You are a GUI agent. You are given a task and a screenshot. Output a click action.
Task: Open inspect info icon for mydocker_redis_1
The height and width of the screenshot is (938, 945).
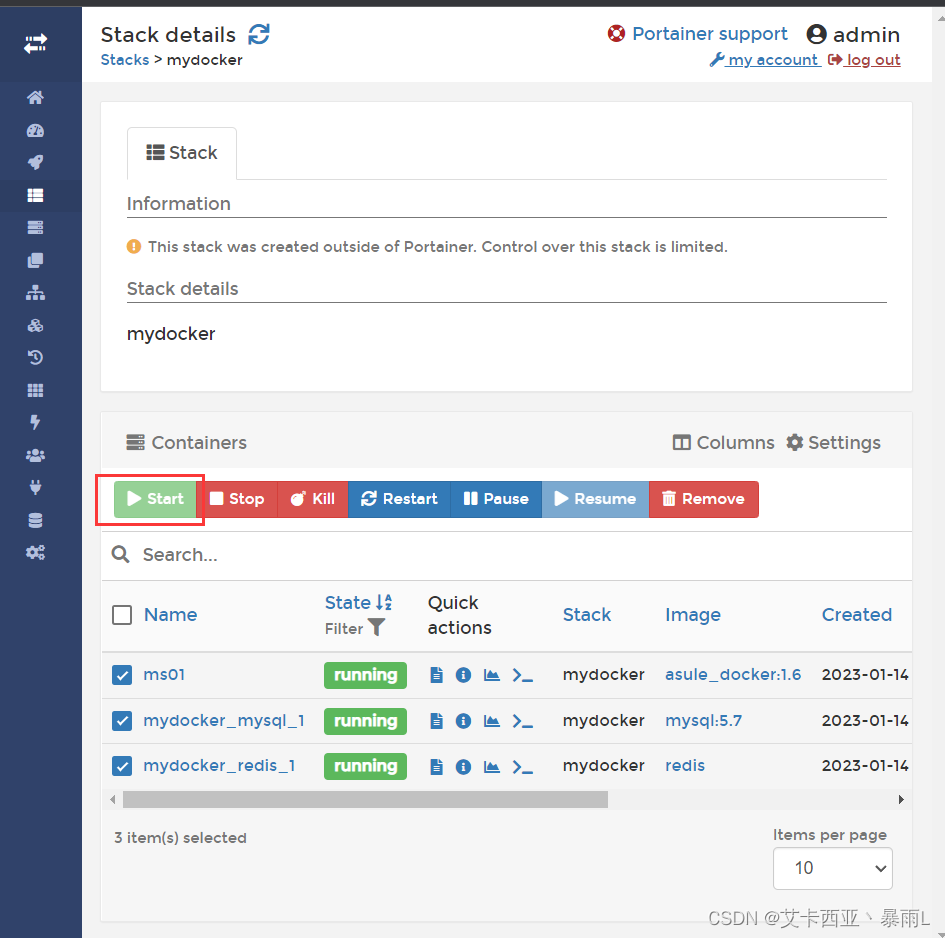[x=463, y=767]
